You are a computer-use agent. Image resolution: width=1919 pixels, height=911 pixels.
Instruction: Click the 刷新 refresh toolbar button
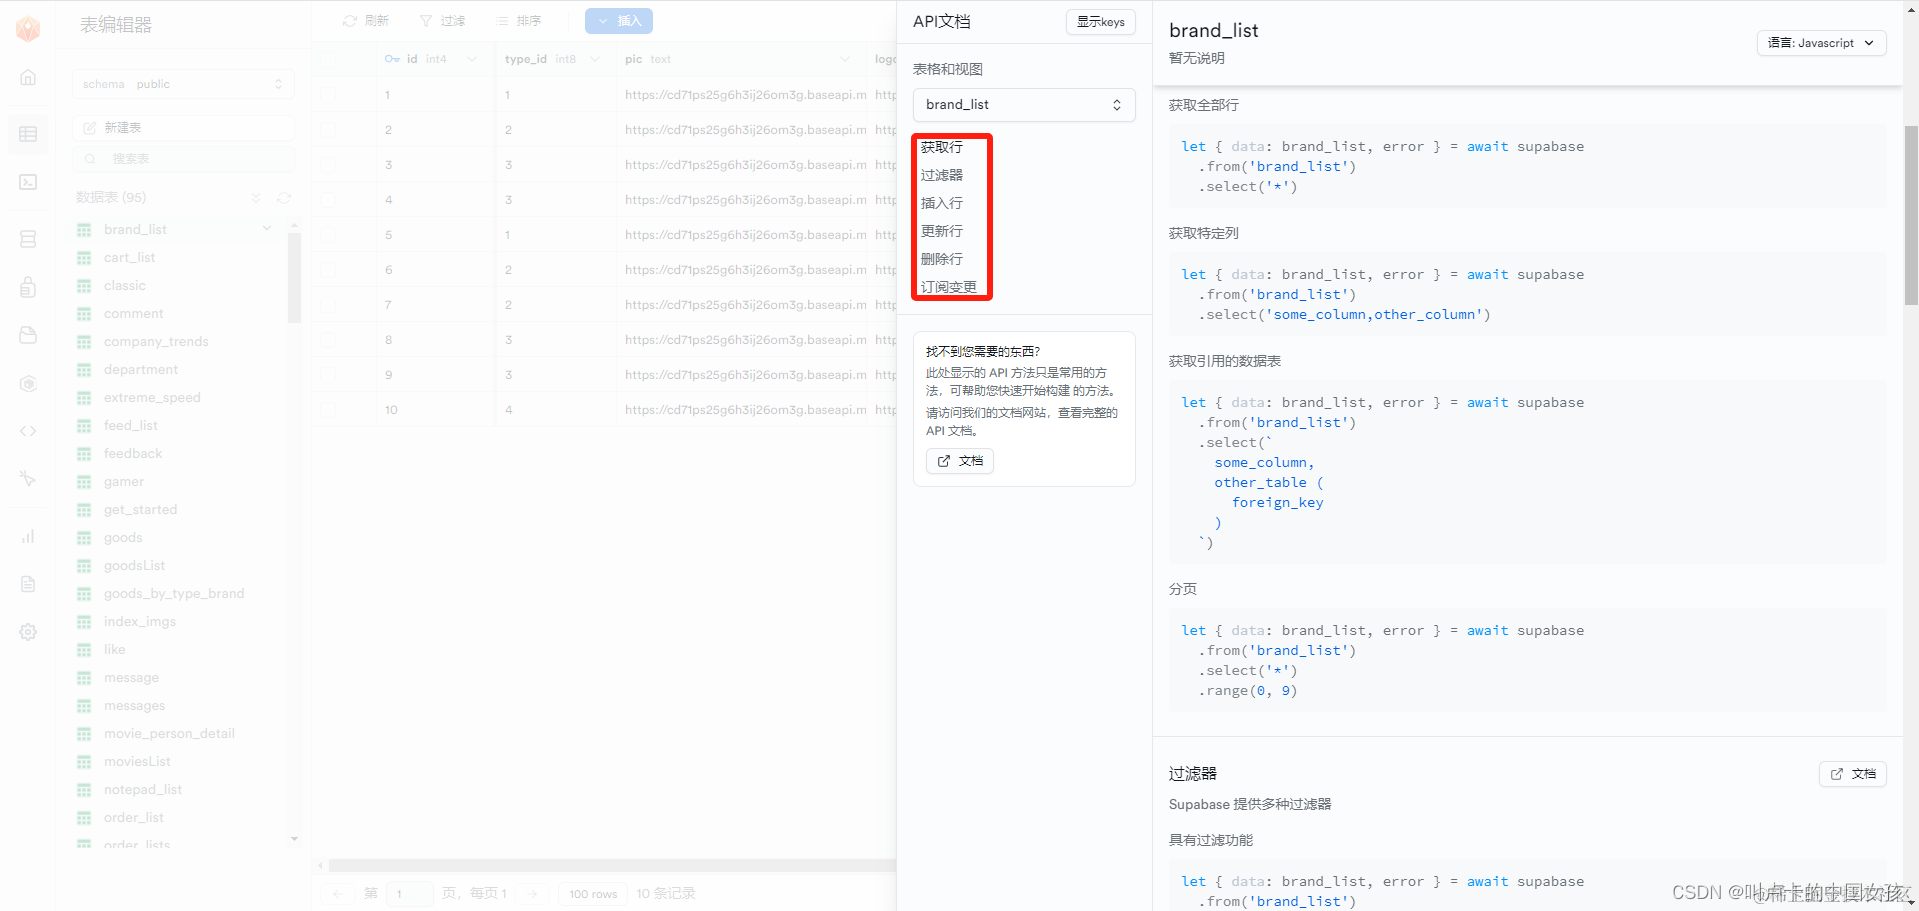click(x=366, y=21)
